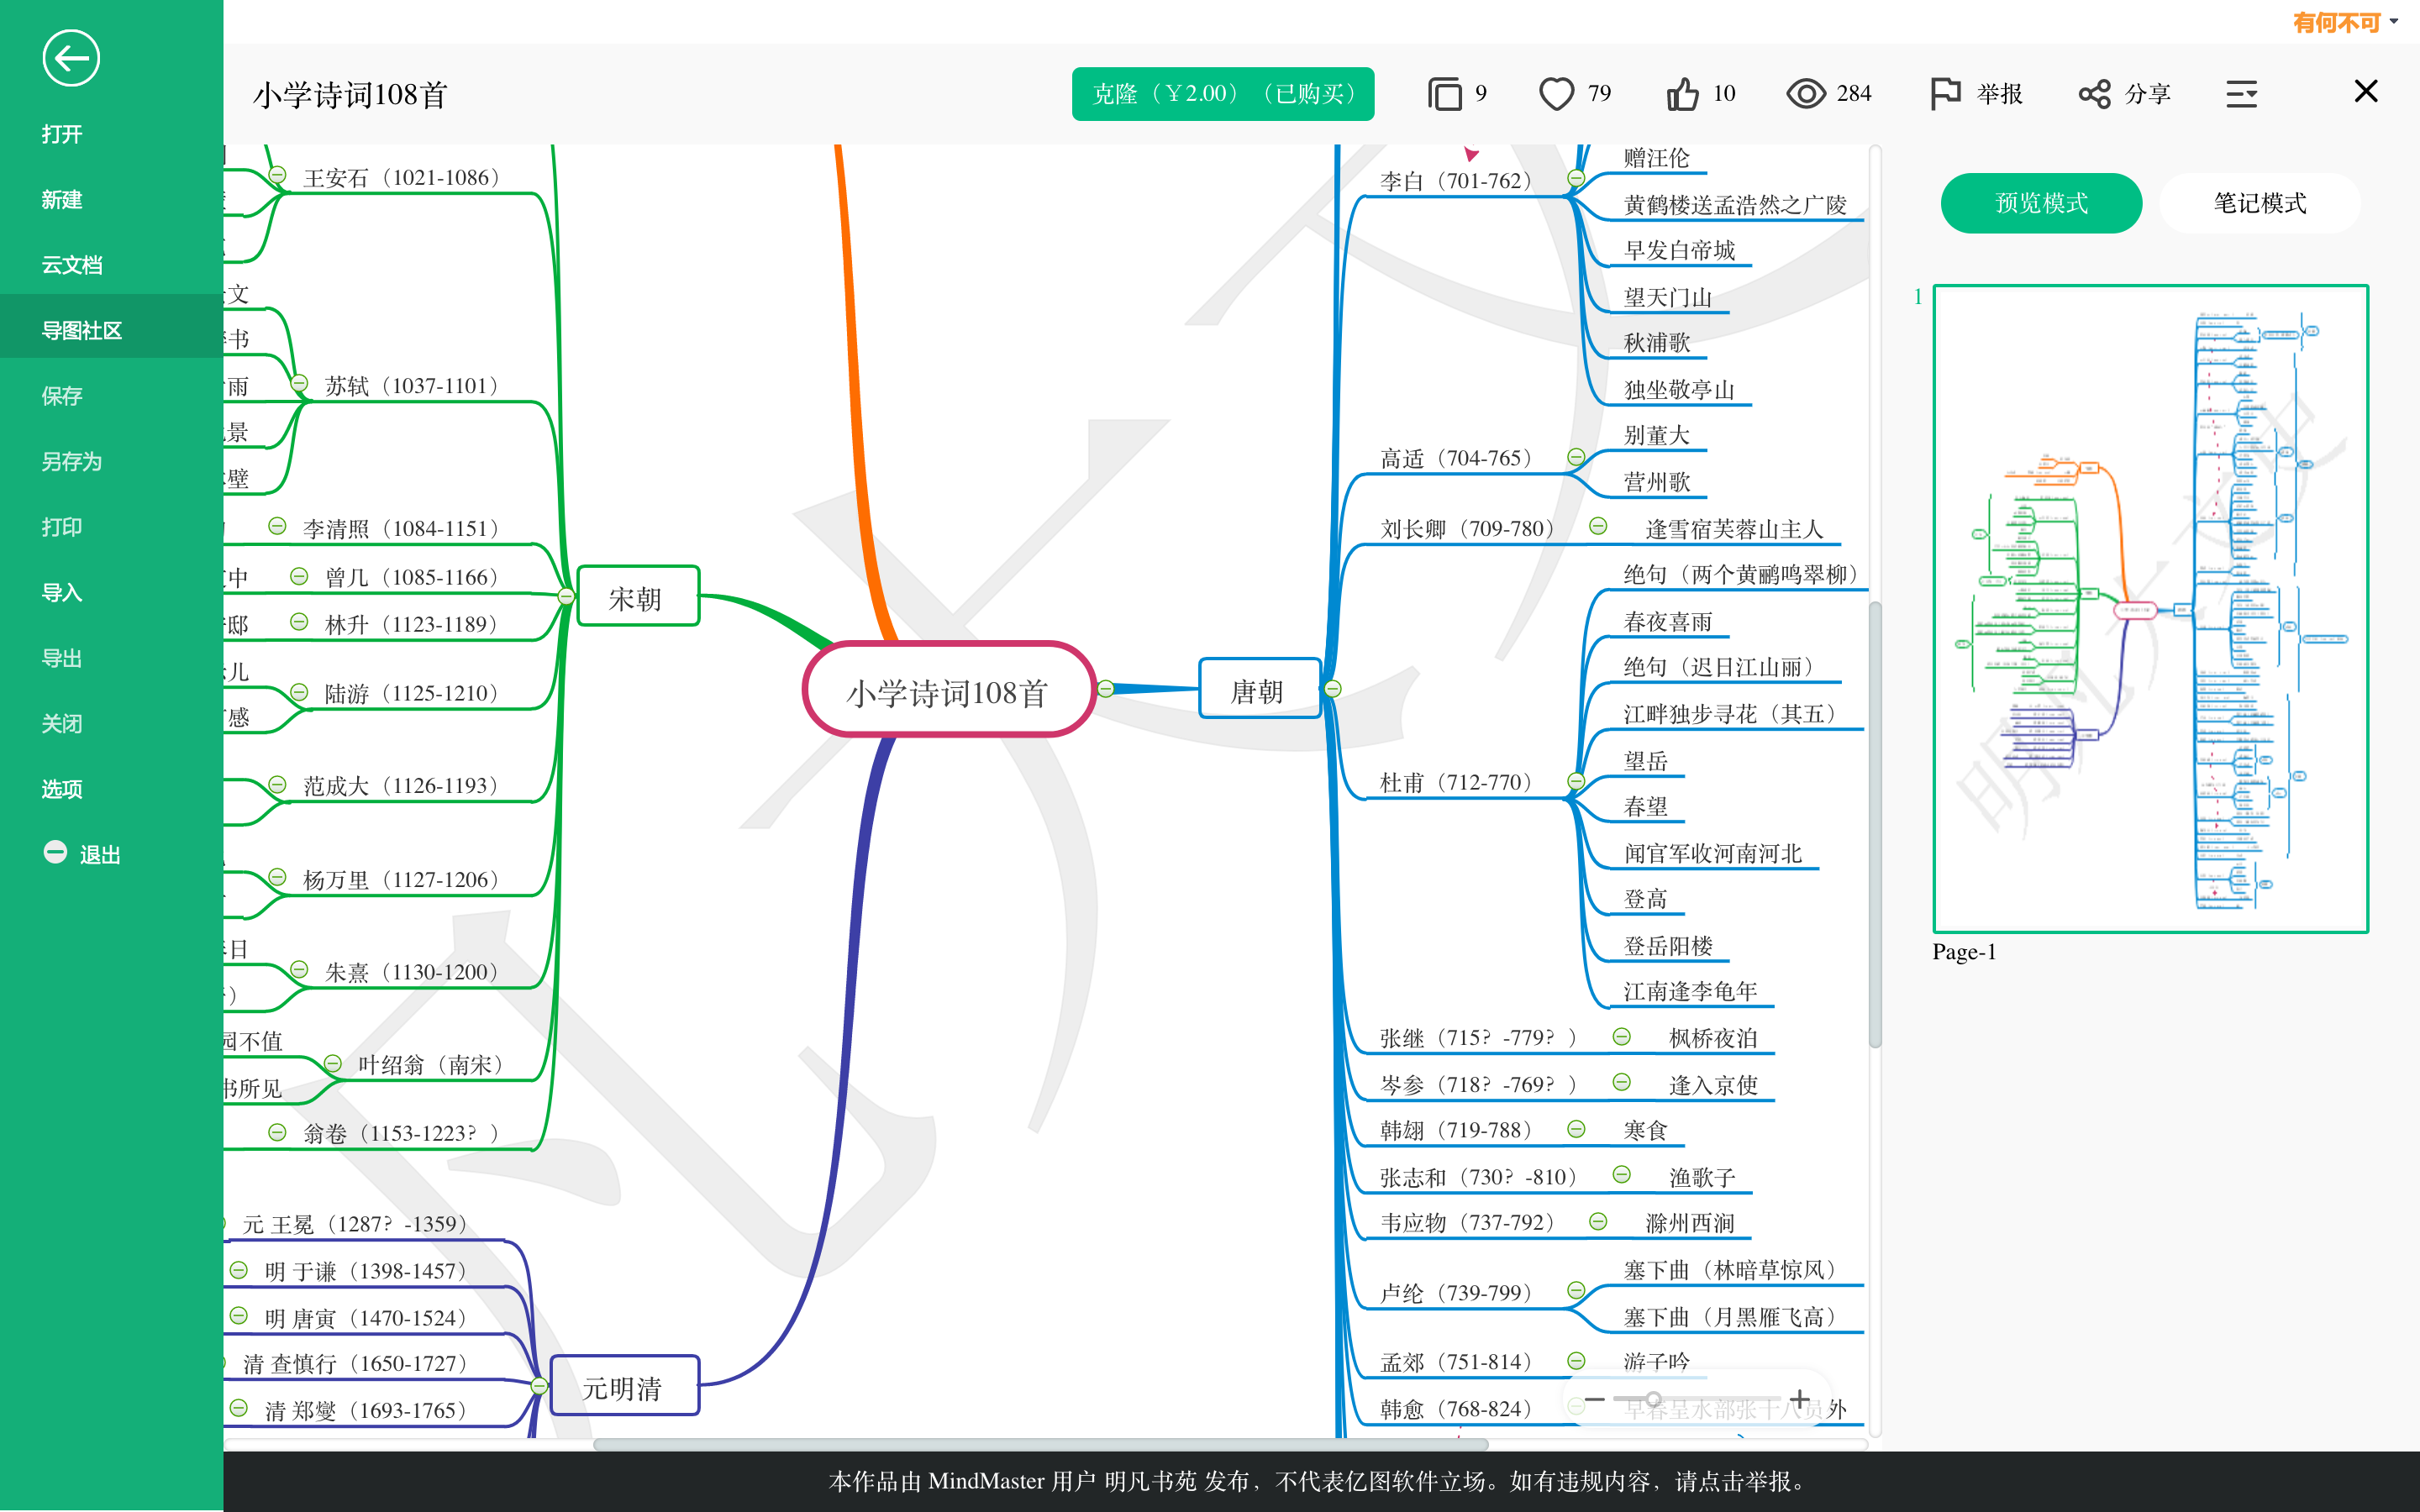This screenshot has height=1512, width=2420.
Task: Choose 导入 import option
Action: tap(62, 592)
